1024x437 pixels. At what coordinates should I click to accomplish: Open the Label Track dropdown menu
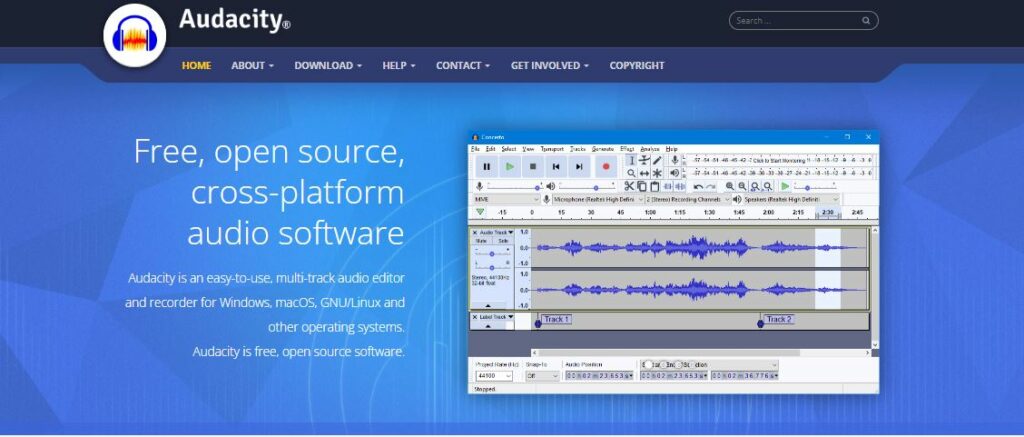coord(511,317)
